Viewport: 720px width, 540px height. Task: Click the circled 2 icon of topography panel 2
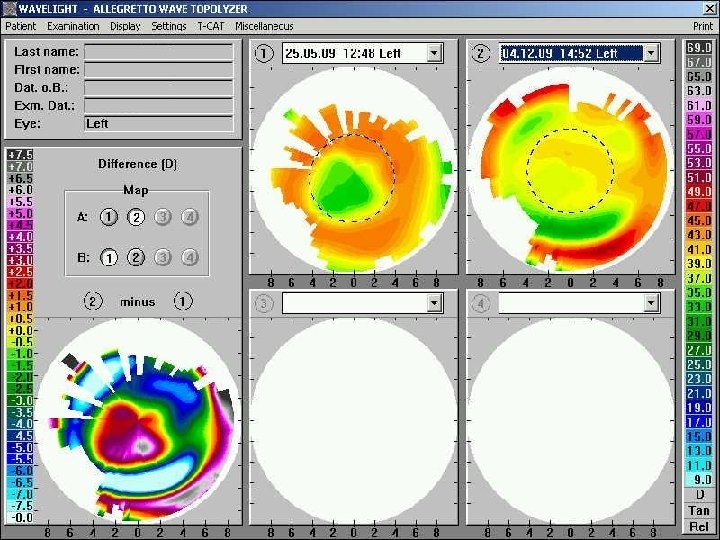[x=480, y=53]
